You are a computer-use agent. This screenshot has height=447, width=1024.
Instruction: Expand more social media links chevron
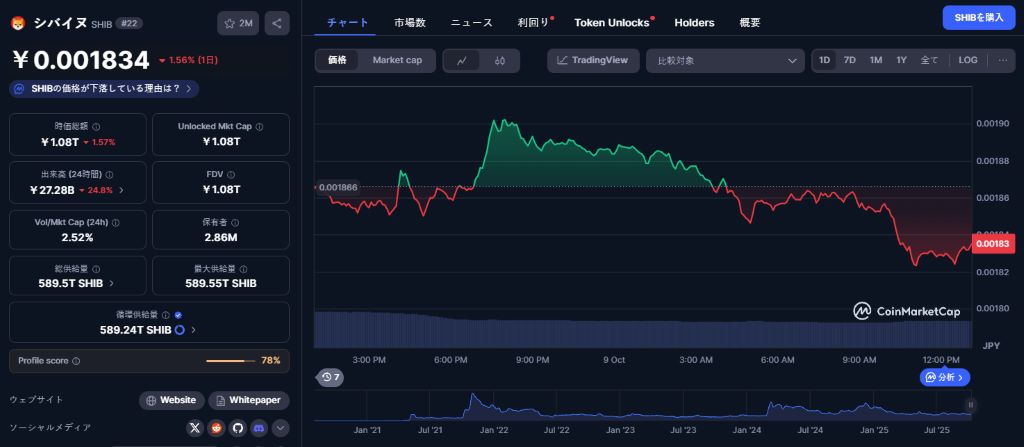280,428
